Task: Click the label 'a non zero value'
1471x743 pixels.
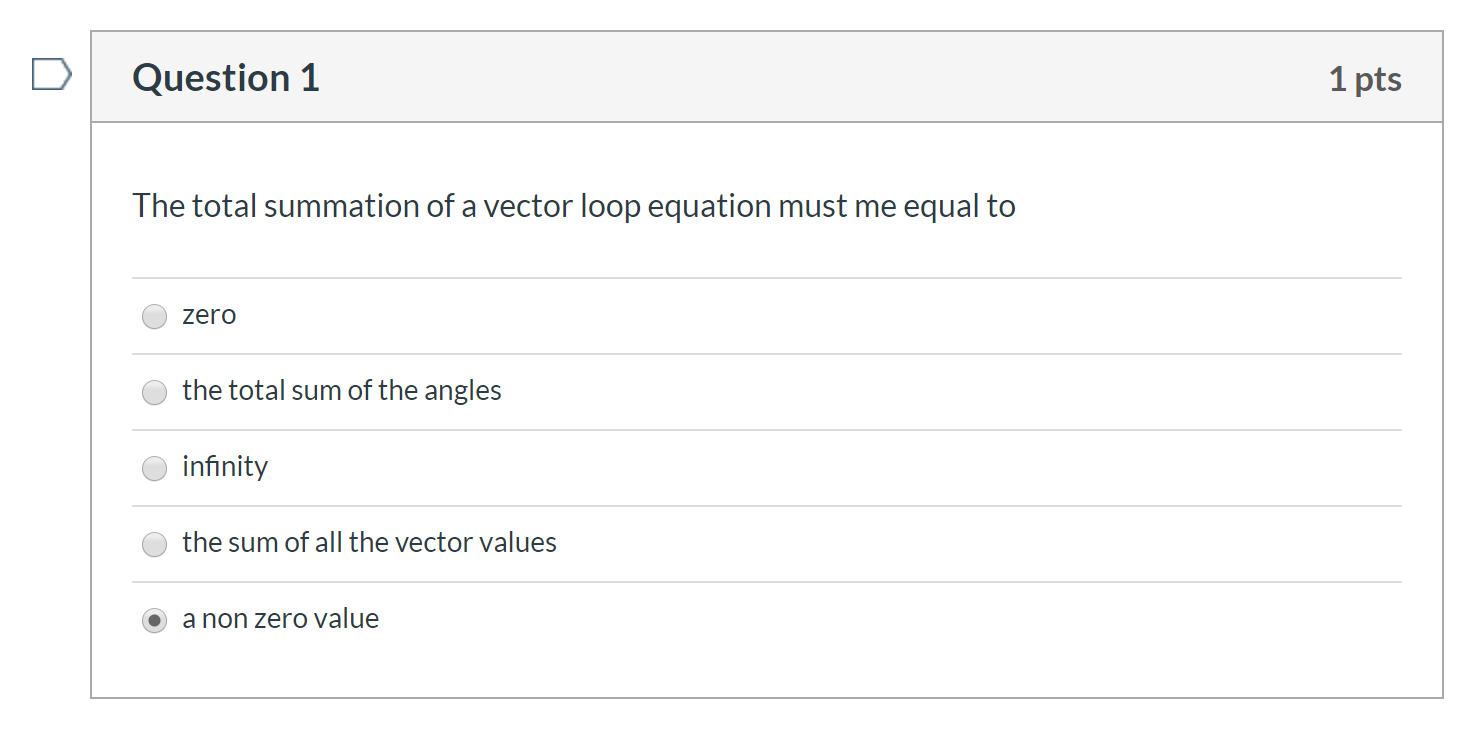Action: click(x=280, y=618)
